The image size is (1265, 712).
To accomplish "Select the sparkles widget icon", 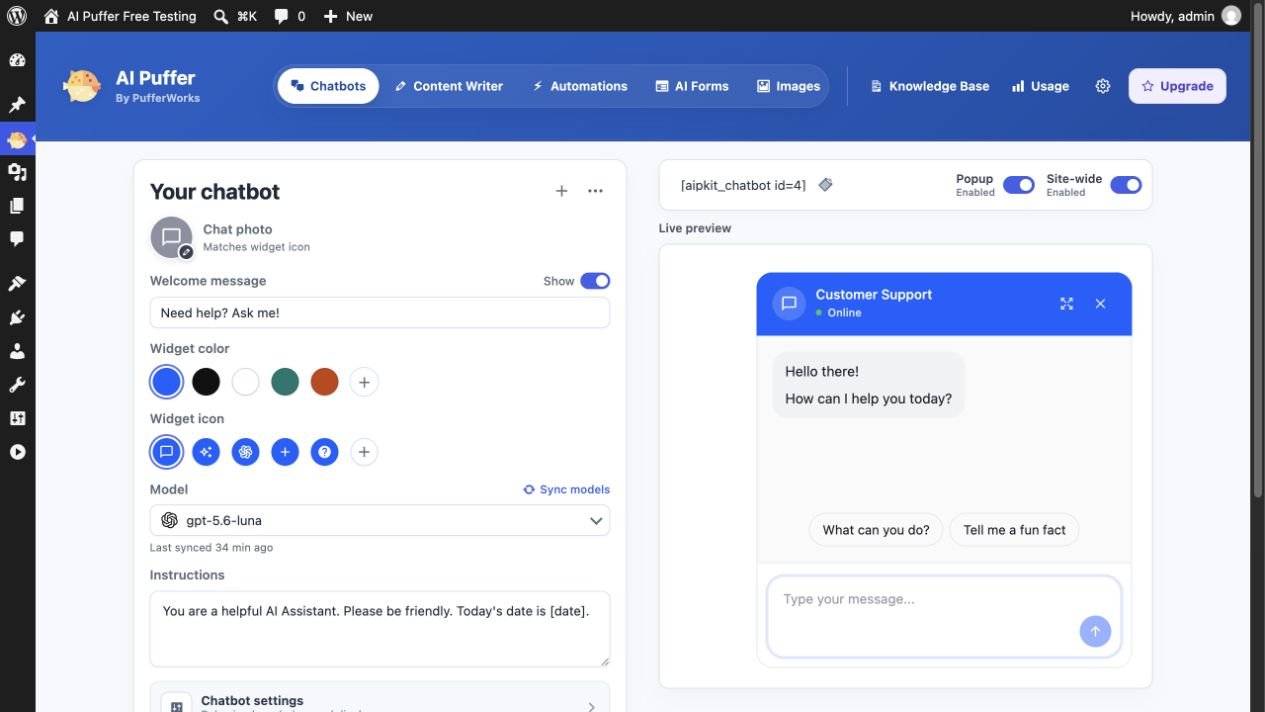I will 206,452.
